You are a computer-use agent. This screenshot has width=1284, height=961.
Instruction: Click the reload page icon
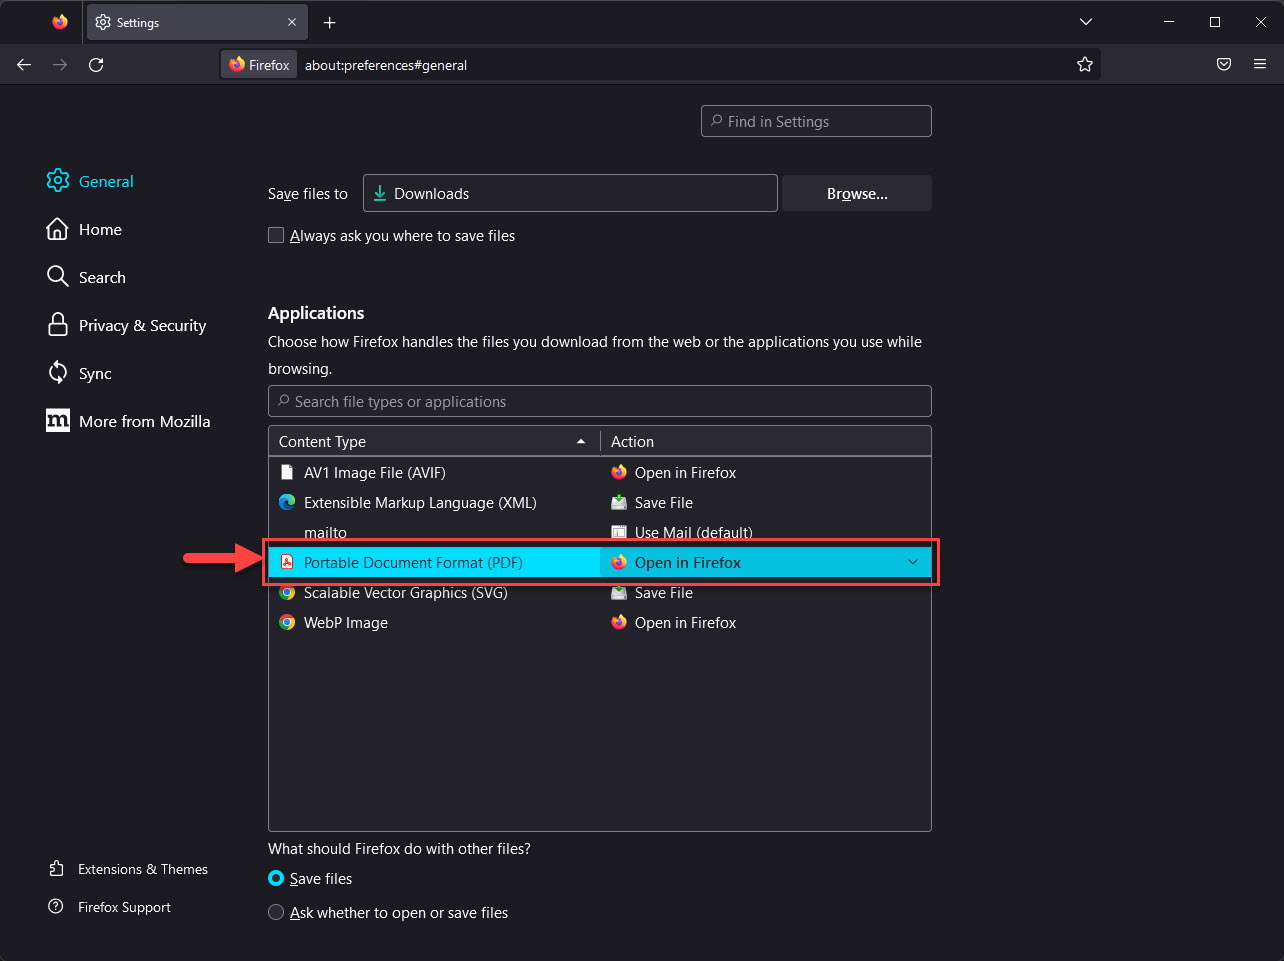coord(96,65)
